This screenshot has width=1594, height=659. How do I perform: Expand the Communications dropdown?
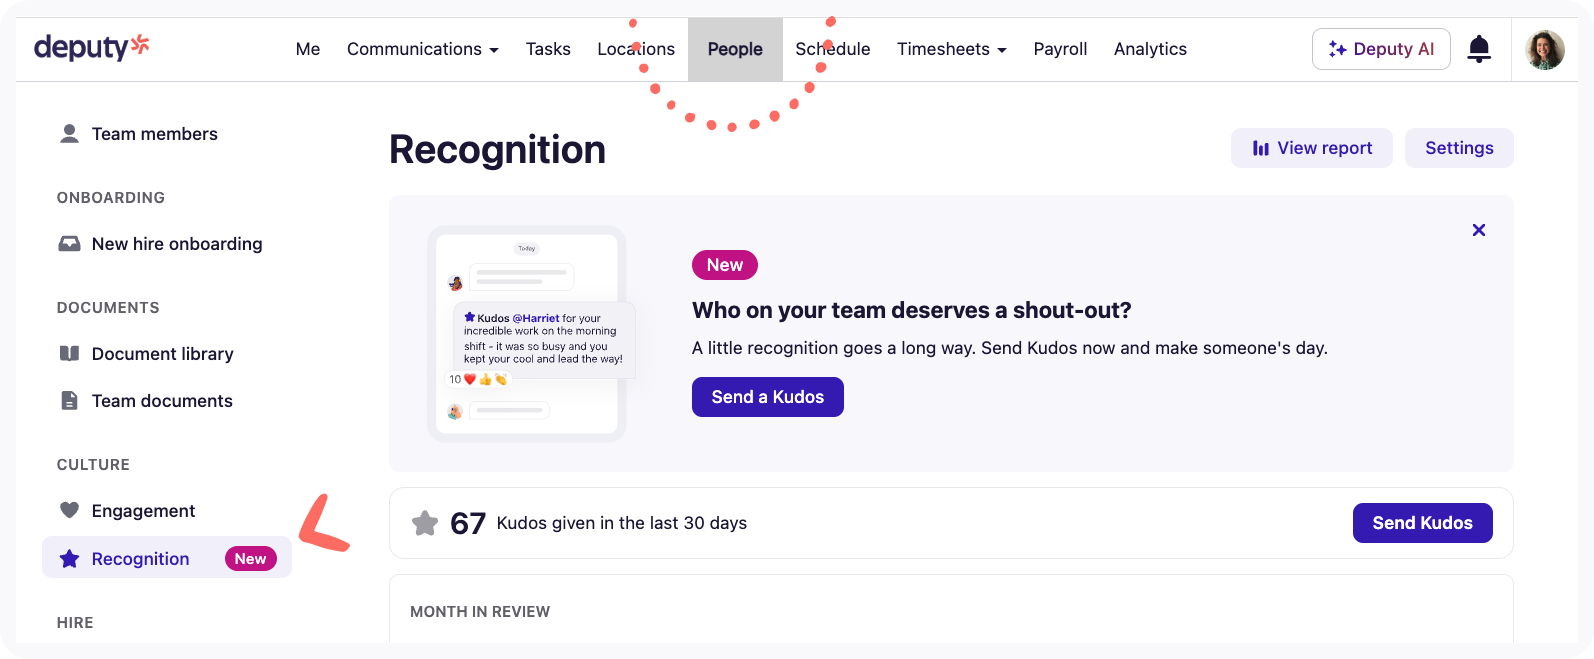coord(422,48)
